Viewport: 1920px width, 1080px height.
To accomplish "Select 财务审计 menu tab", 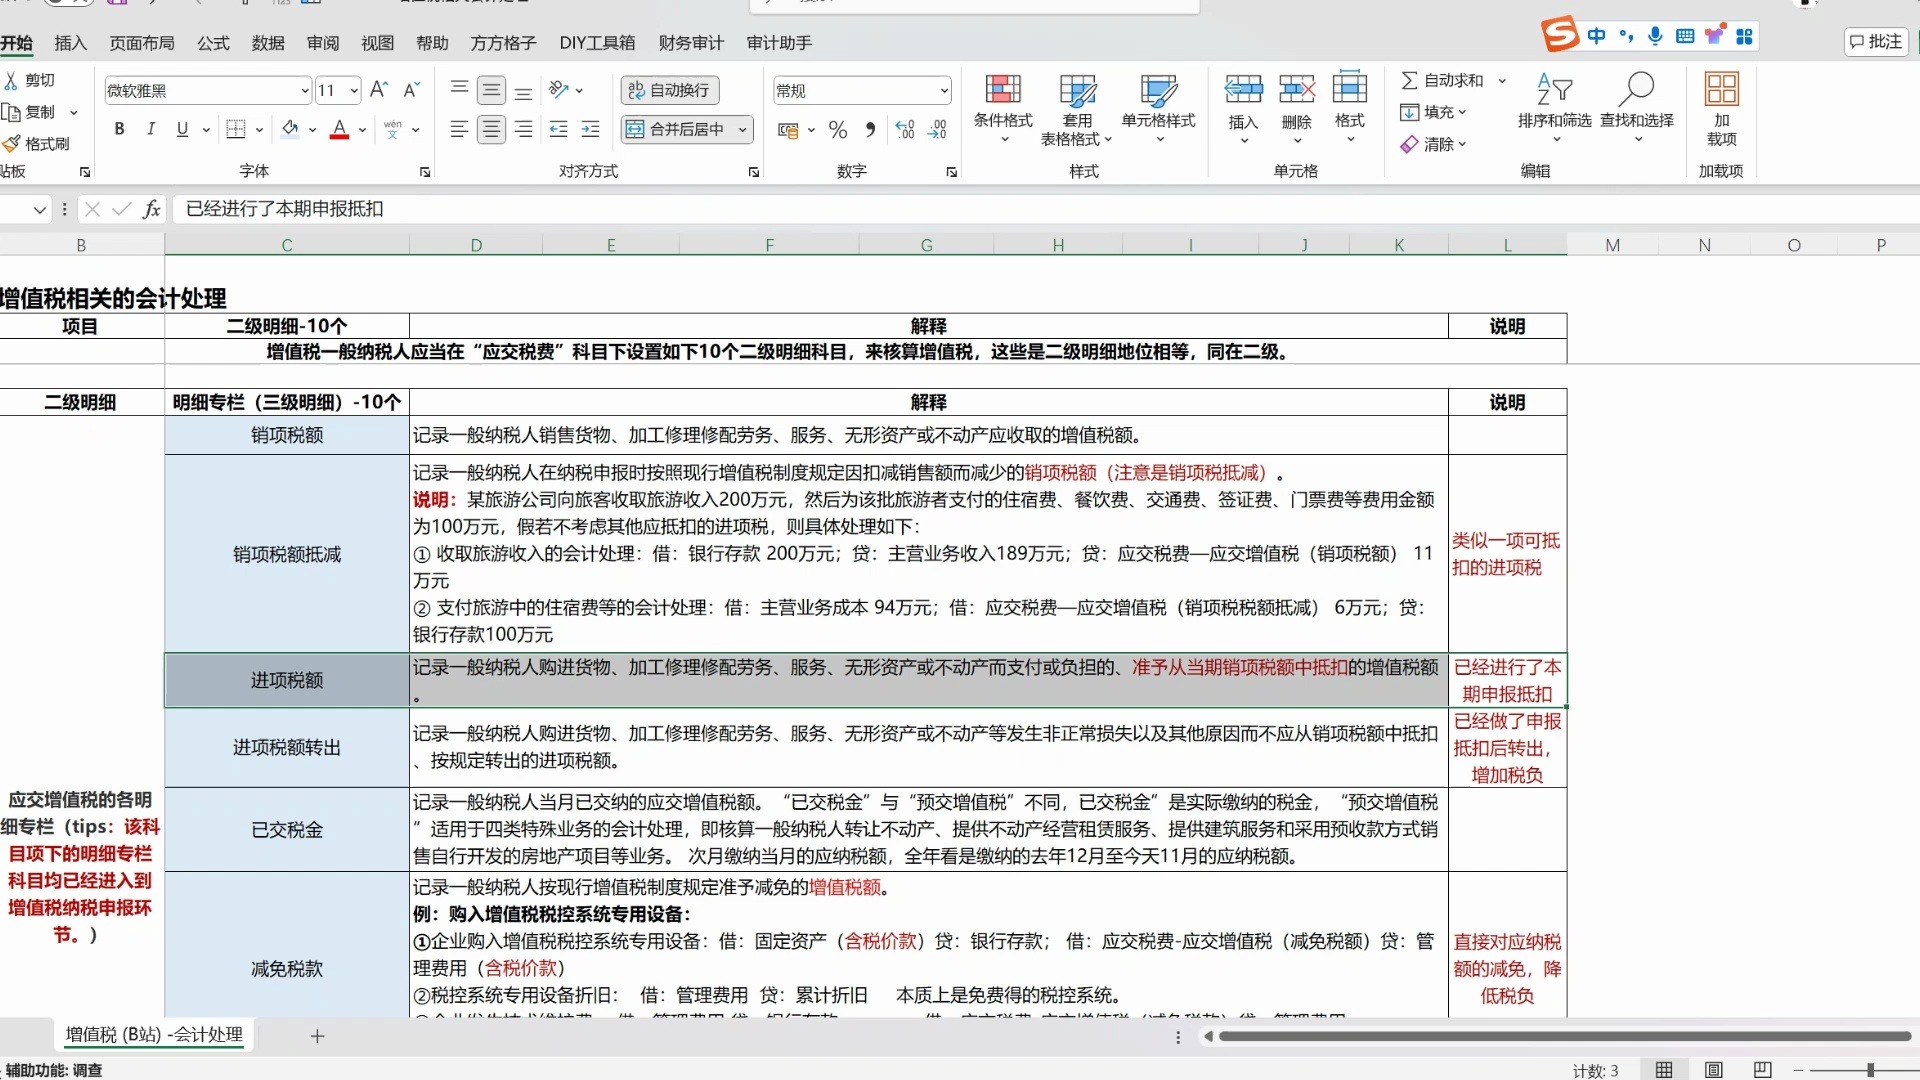I will tap(691, 42).
